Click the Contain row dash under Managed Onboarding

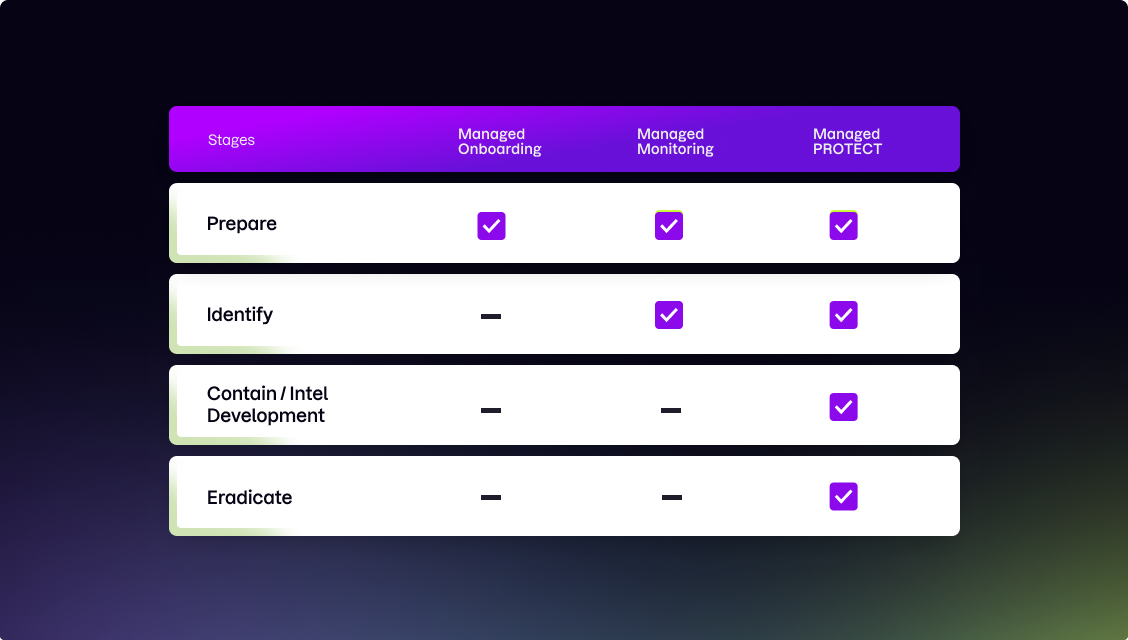pyautogui.click(x=491, y=411)
